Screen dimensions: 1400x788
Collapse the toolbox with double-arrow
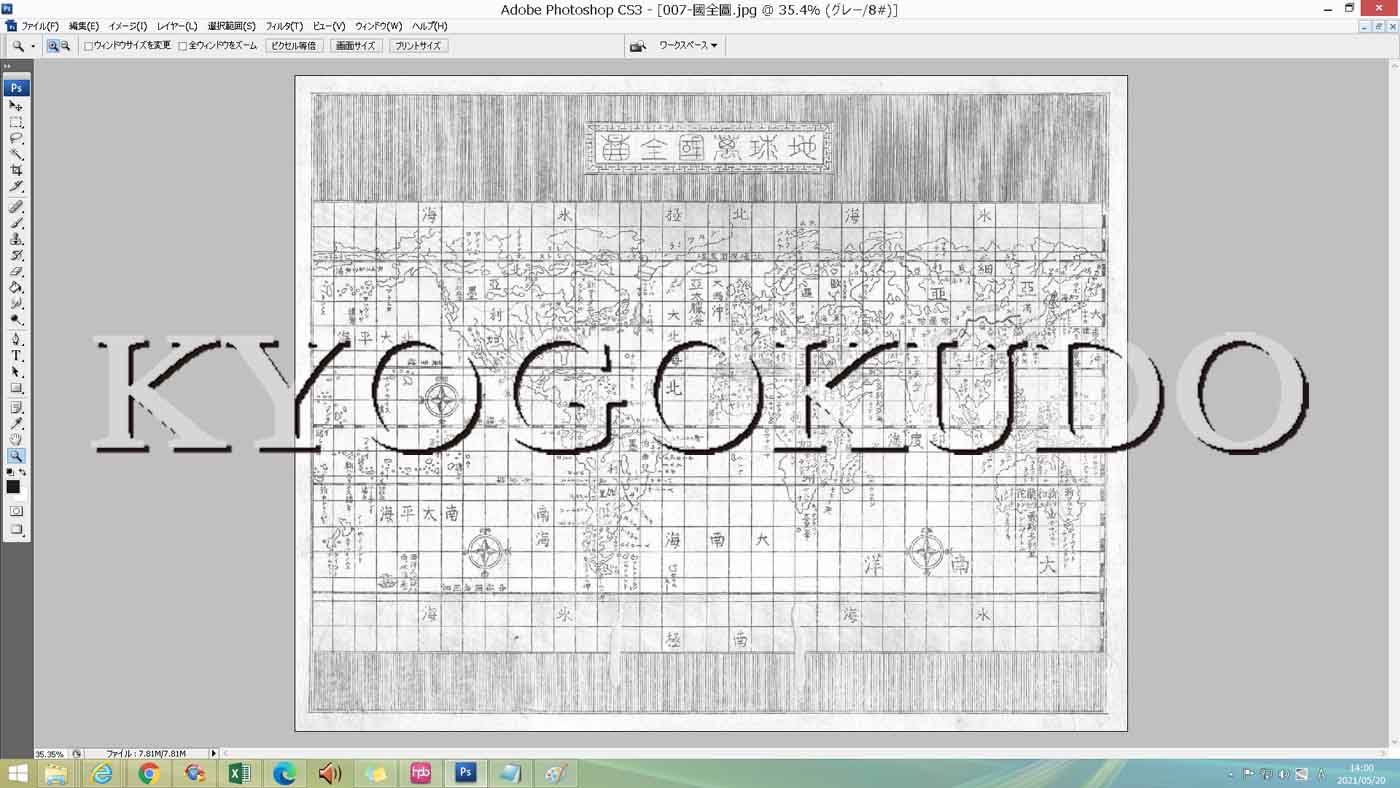tap(8, 66)
